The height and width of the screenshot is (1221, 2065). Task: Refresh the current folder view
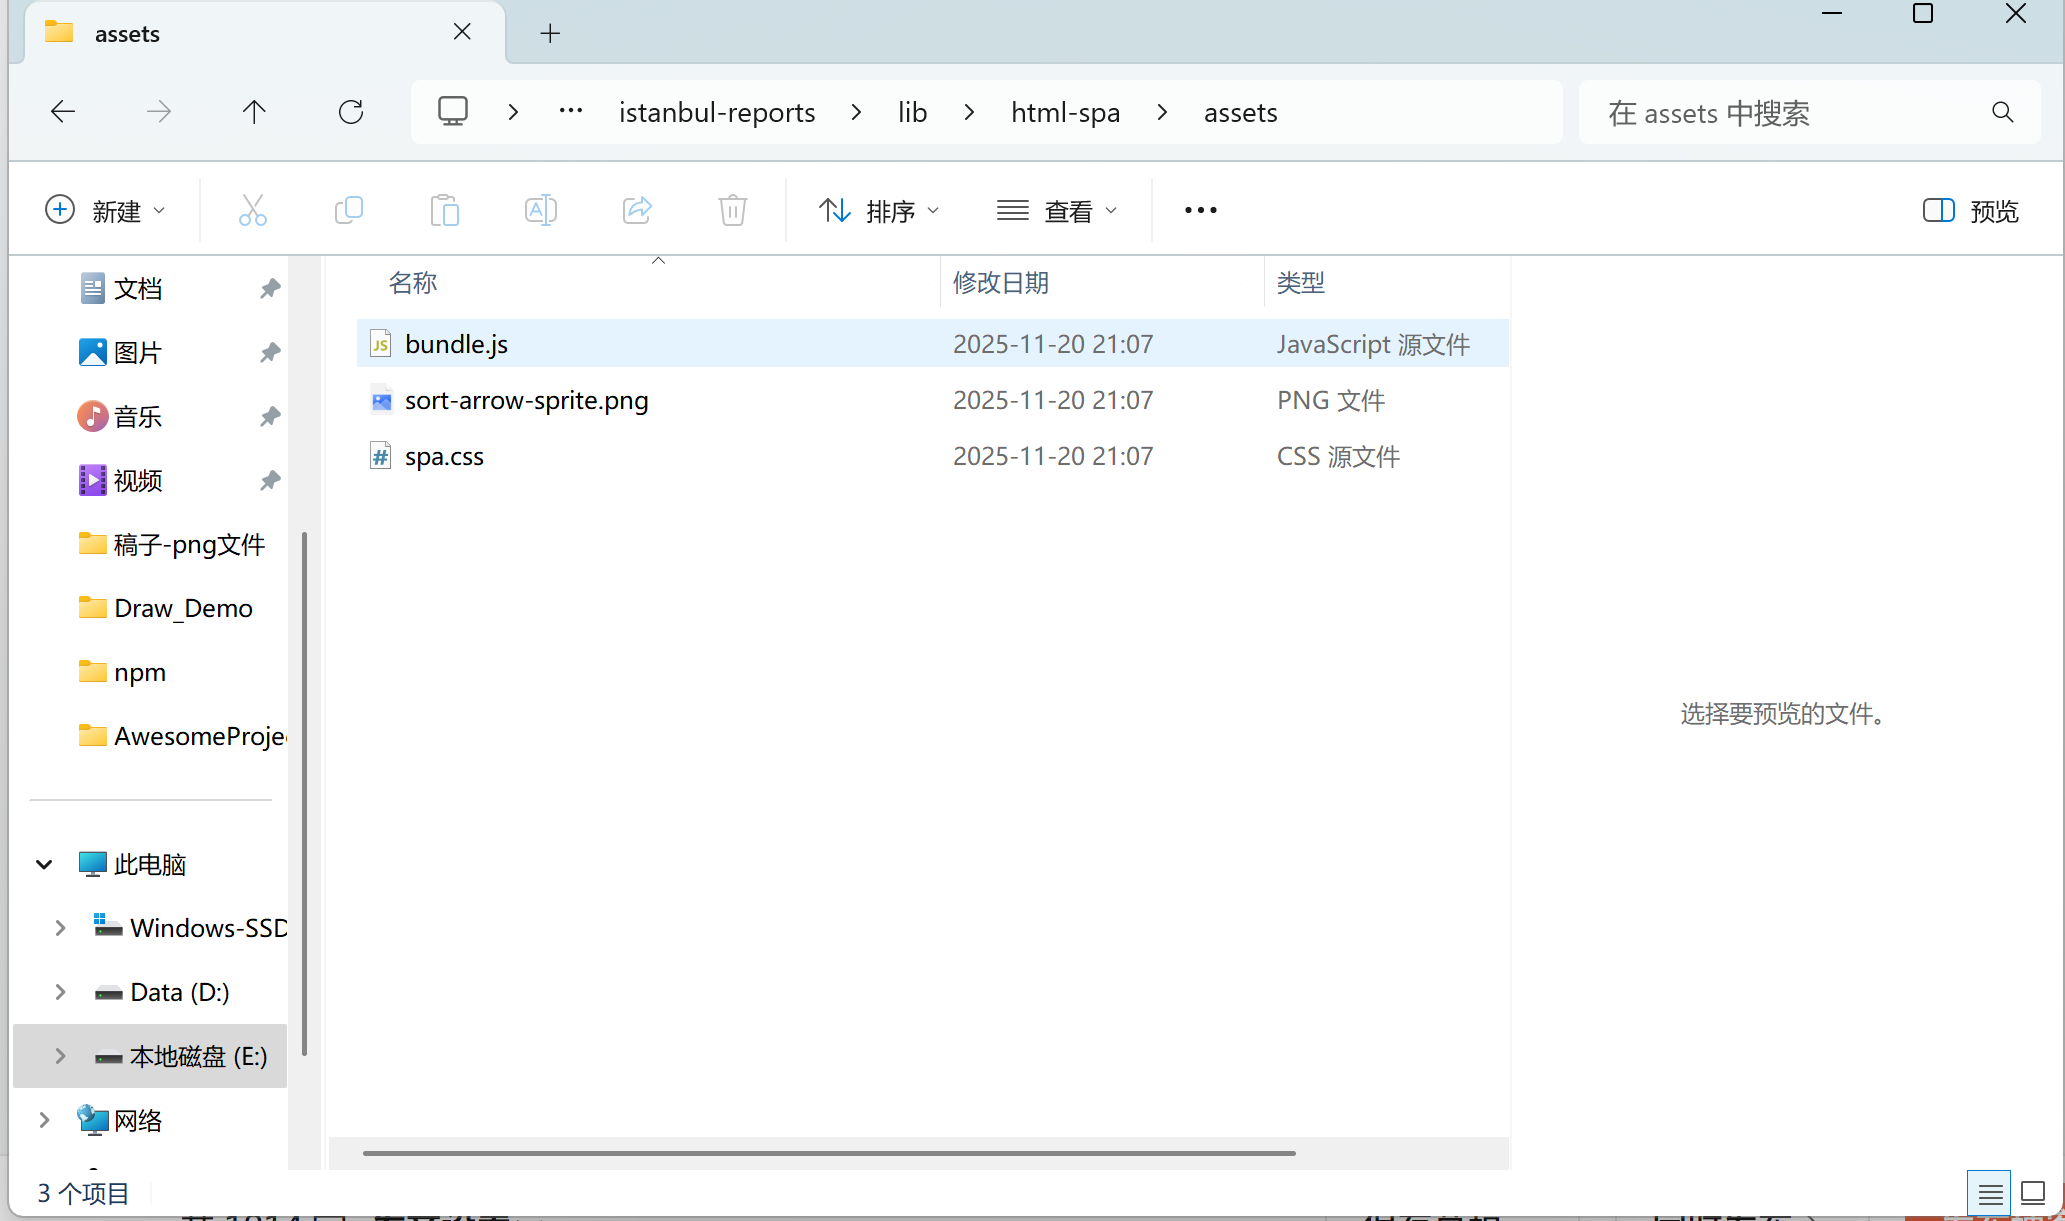tap(351, 112)
